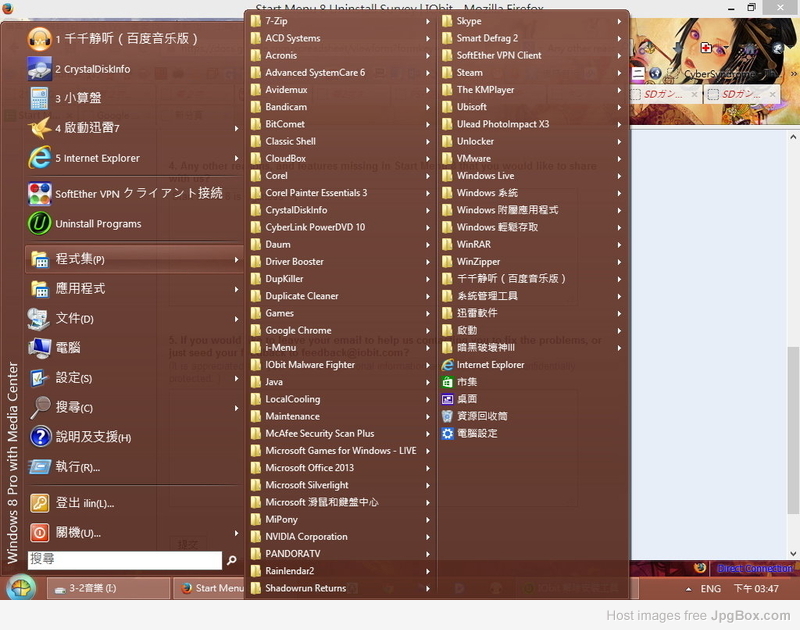This screenshot has height=630, width=800.
Task: Open the Steam program folder
Action: 469,72
